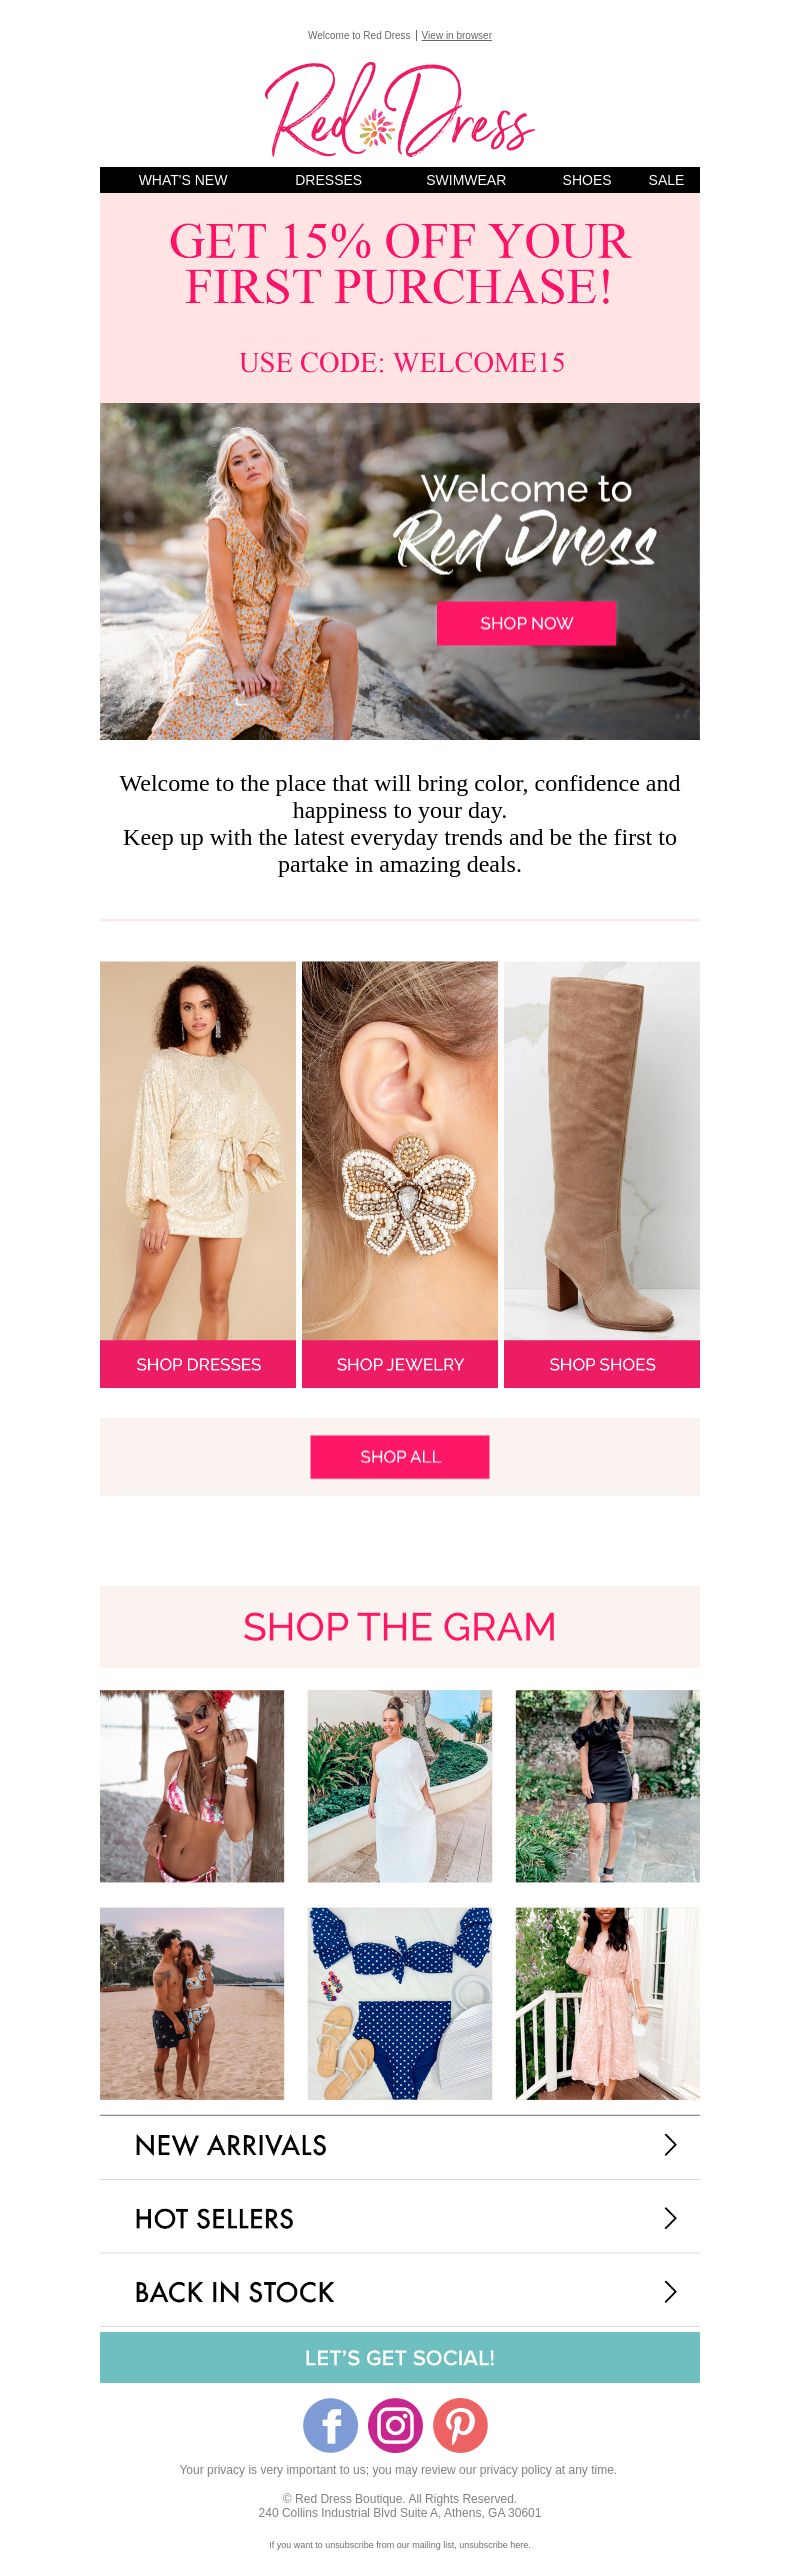
Task: Expand the New Arrivals chevron arrow
Action: pos(670,2144)
